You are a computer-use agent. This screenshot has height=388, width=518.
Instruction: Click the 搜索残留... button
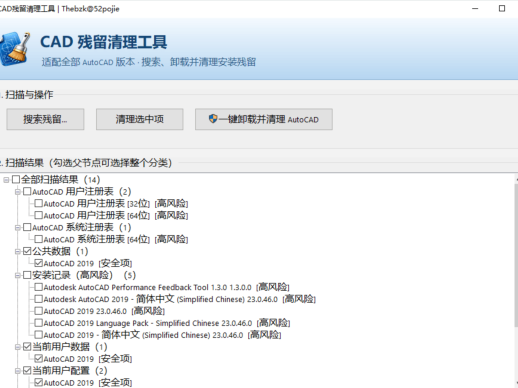pos(45,119)
